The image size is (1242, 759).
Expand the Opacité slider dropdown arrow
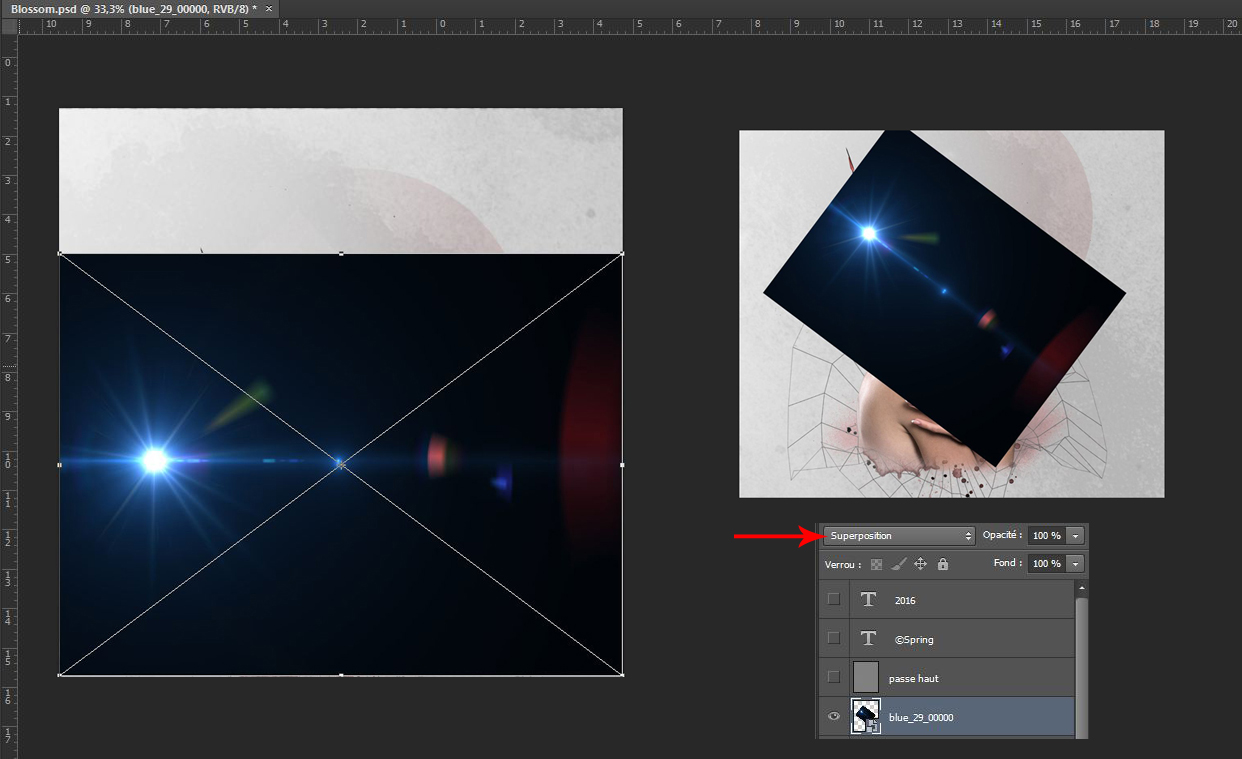[x=1075, y=536]
